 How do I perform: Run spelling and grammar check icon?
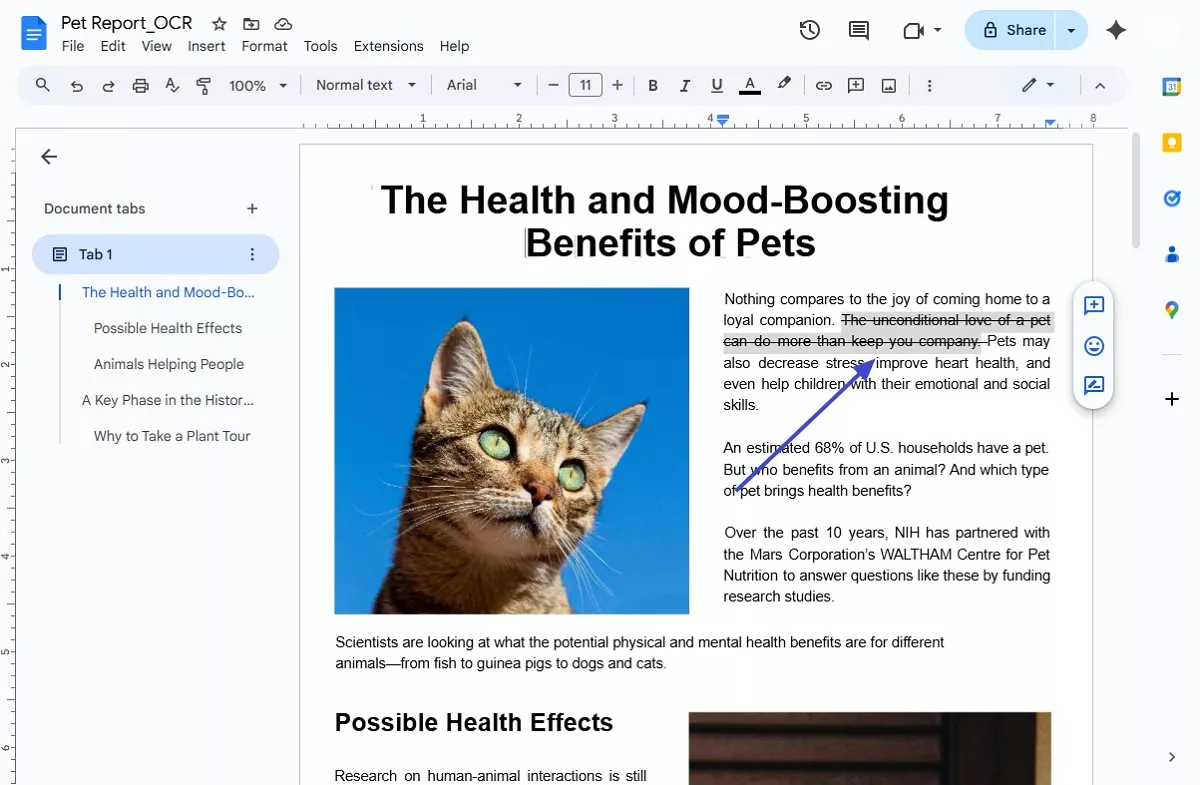click(172, 85)
